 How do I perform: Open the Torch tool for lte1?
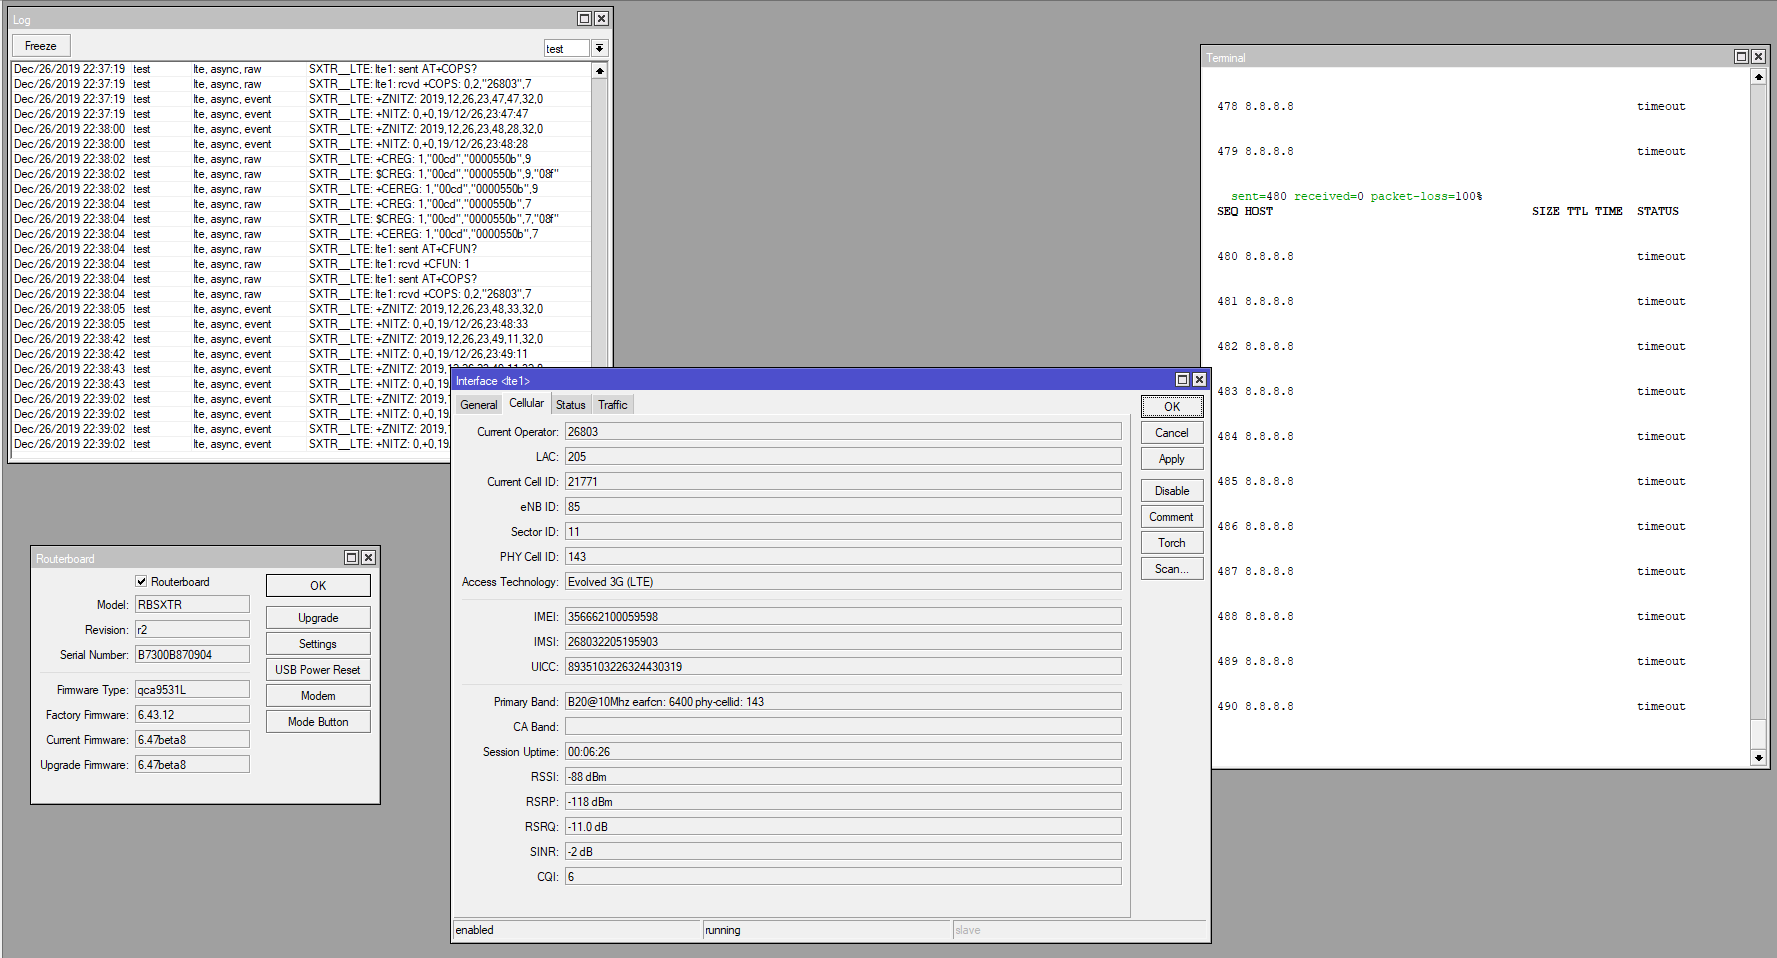(x=1171, y=543)
